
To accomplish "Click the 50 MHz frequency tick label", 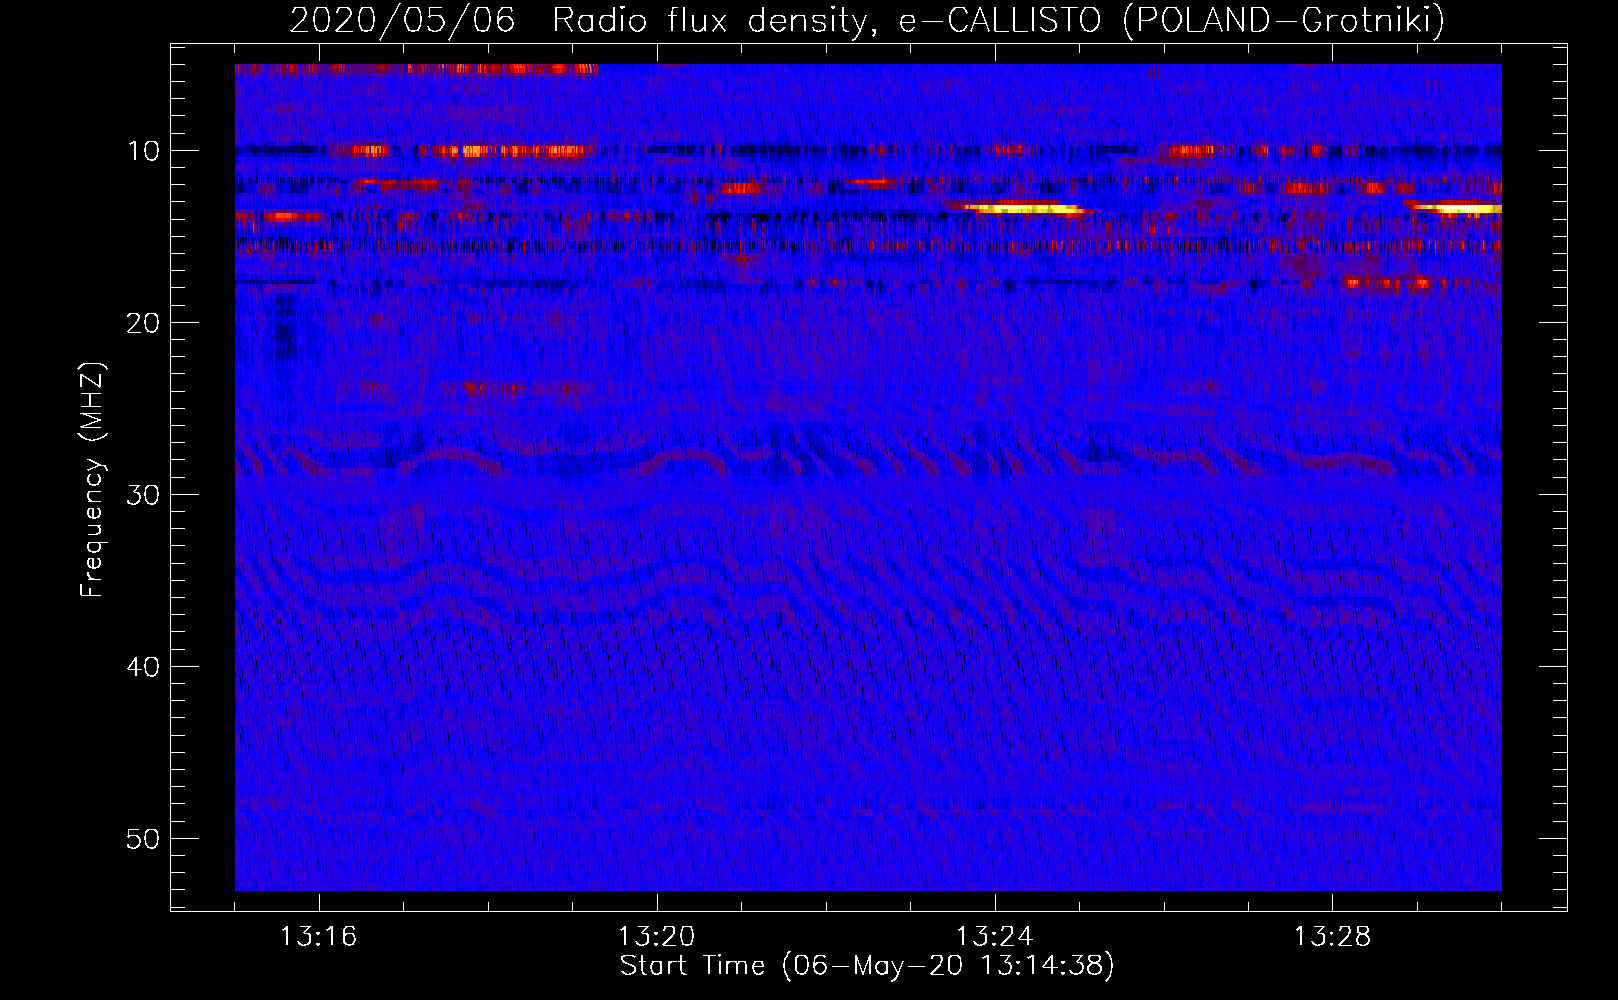I will [144, 839].
